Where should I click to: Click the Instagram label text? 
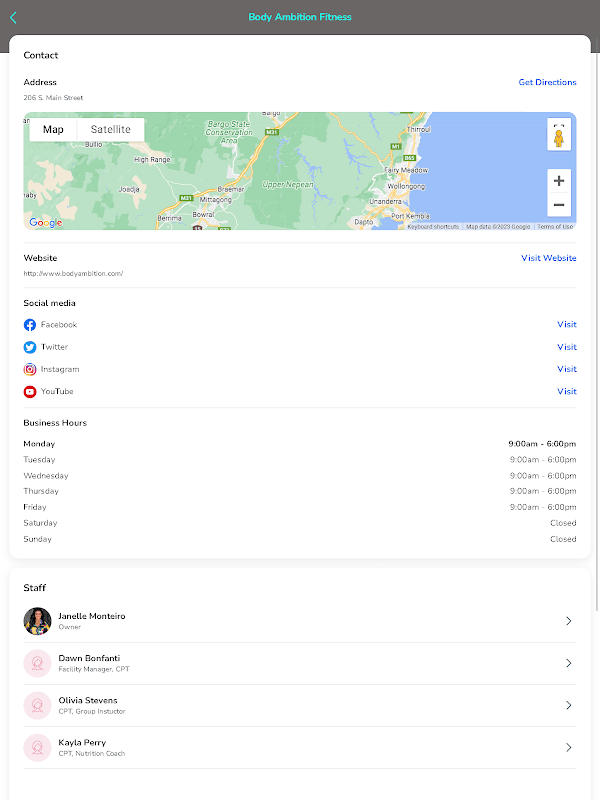60,369
